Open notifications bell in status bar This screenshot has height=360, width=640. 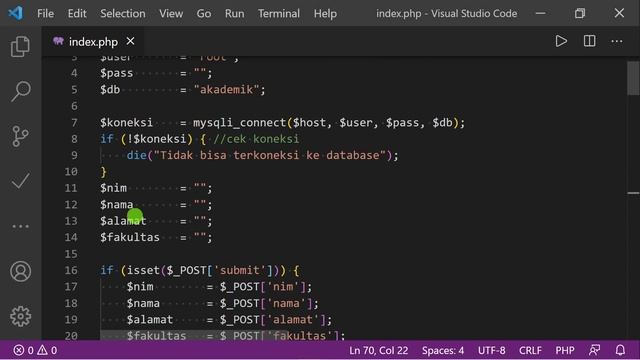pyautogui.click(x=620, y=350)
